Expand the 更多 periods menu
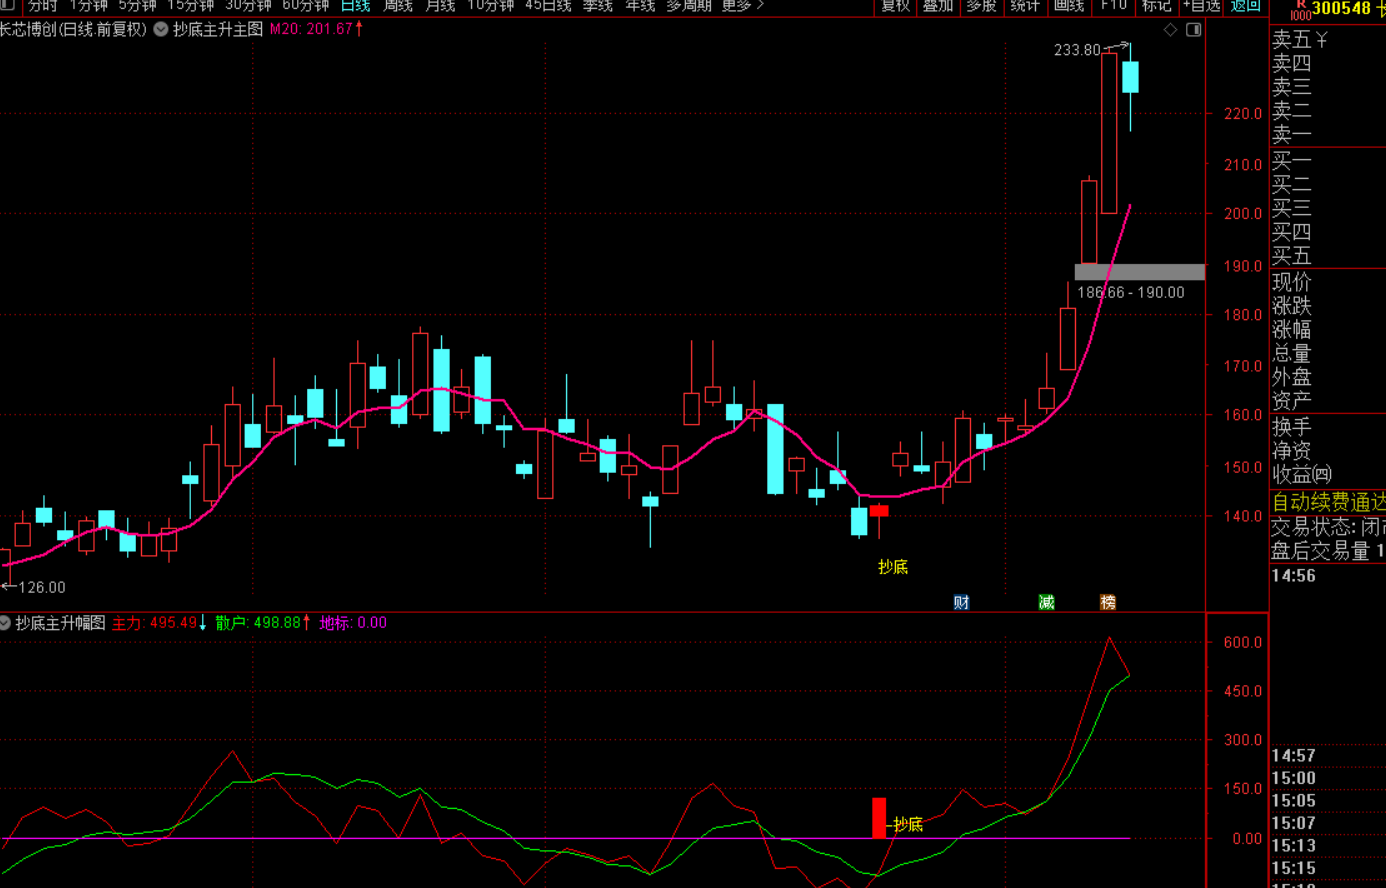This screenshot has width=1386, height=888. pos(741,6)
